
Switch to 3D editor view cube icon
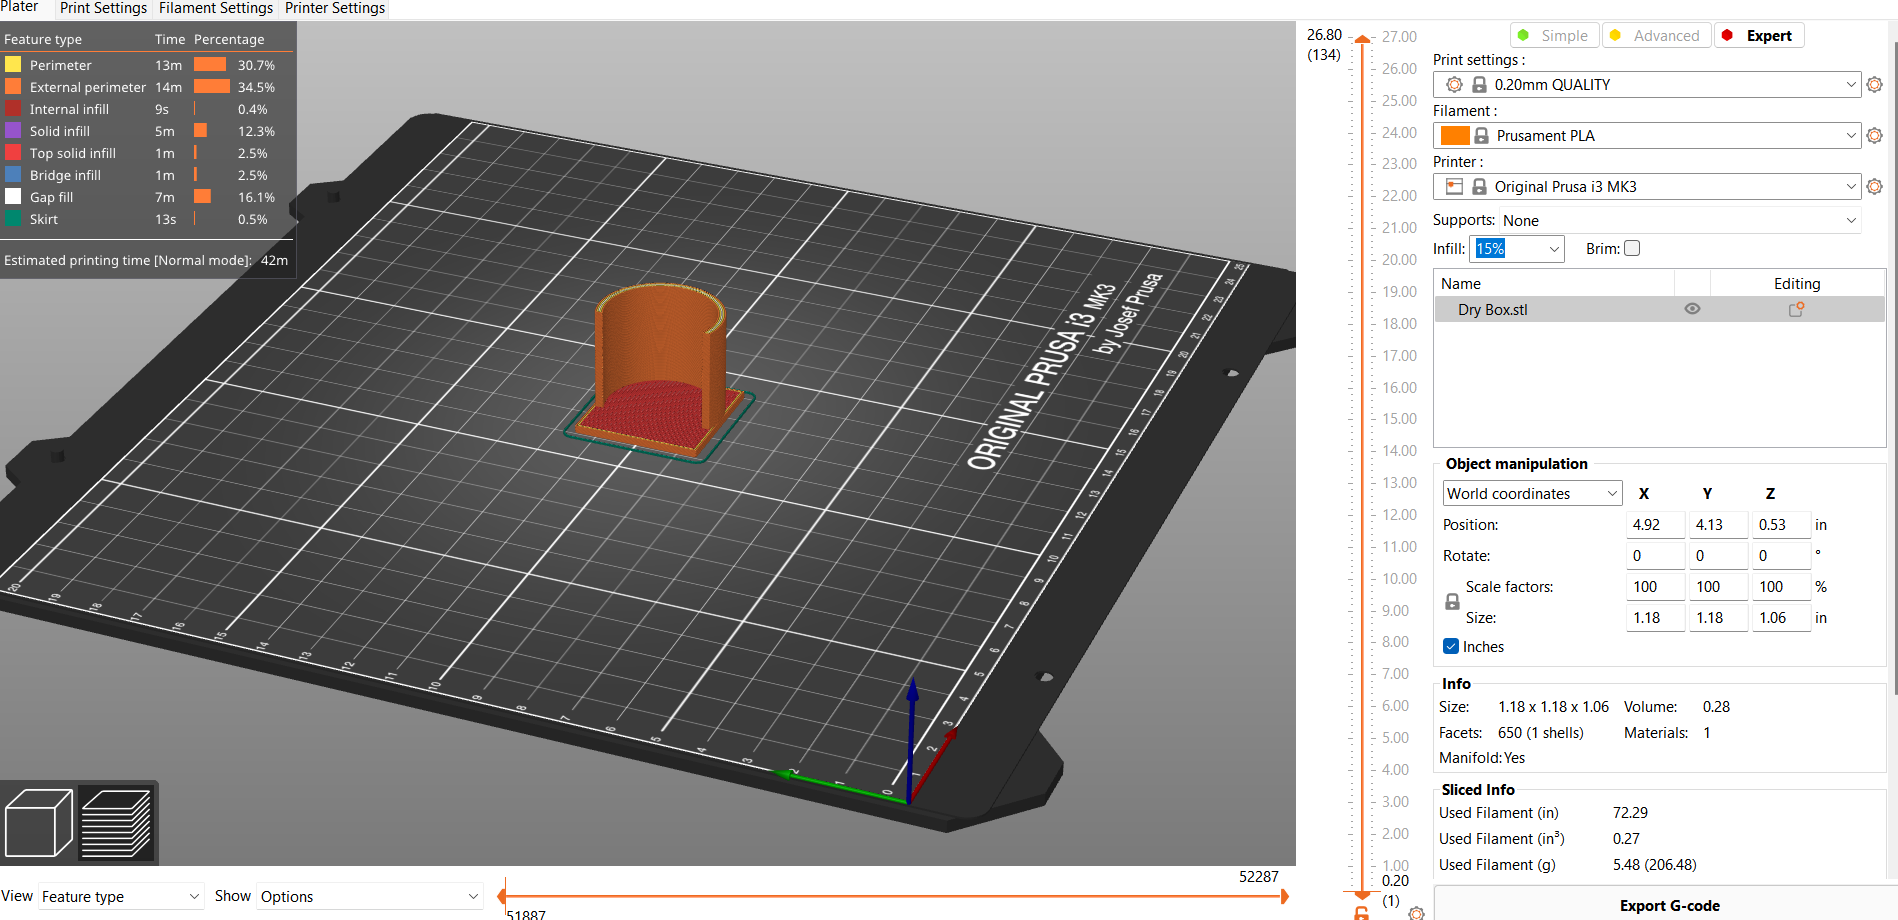point(39,823)
